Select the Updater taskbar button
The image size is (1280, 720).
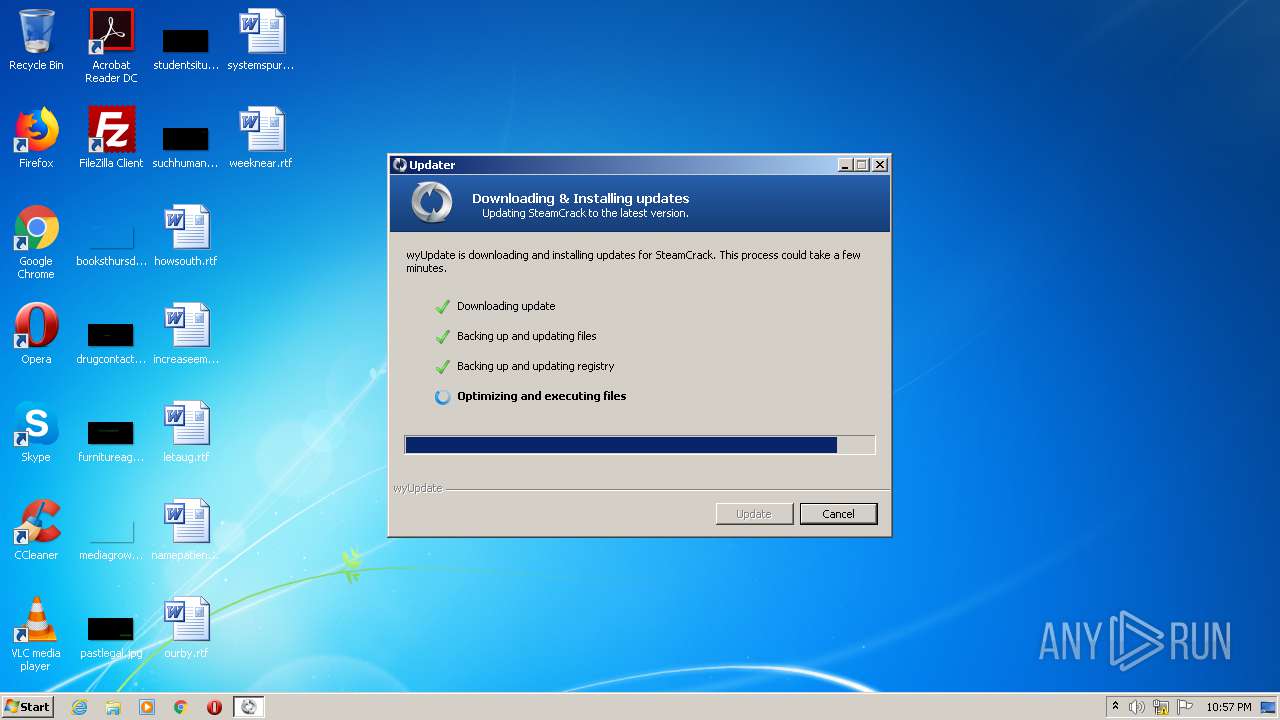coord(248,707)
